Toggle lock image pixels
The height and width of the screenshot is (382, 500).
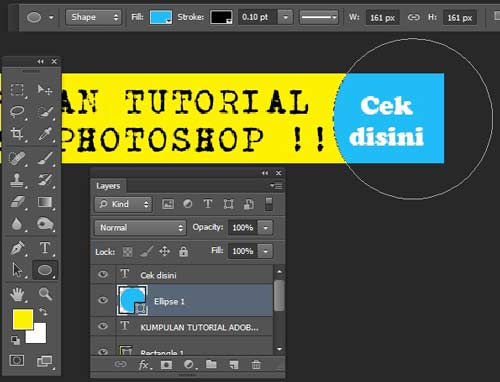[x=146, y=251]
